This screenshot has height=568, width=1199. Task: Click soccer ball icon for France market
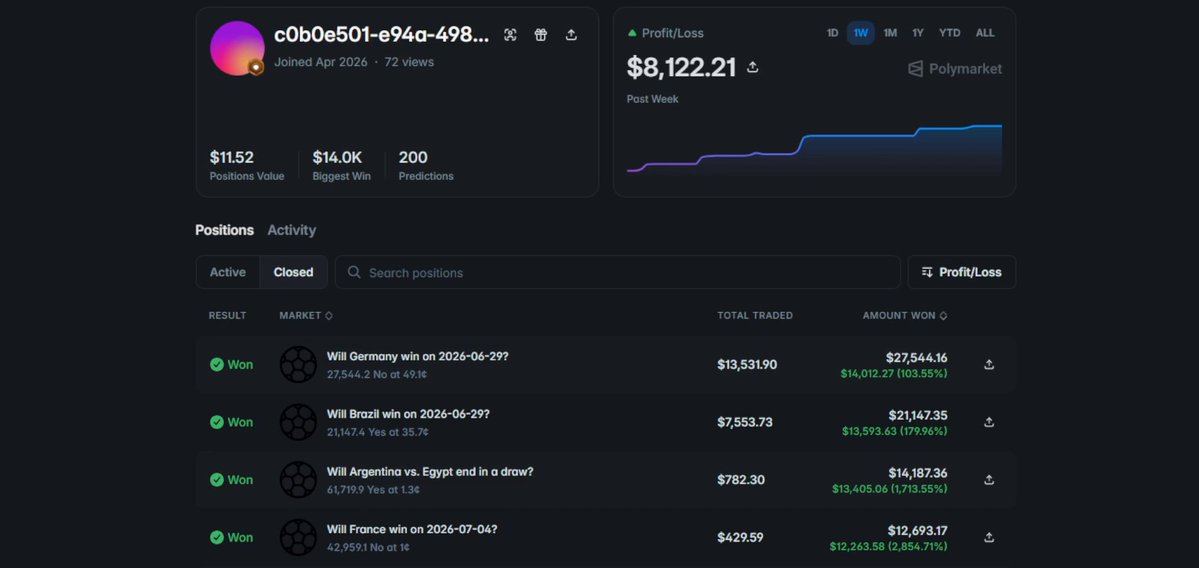pyautogui.click(x=298, y=537)
